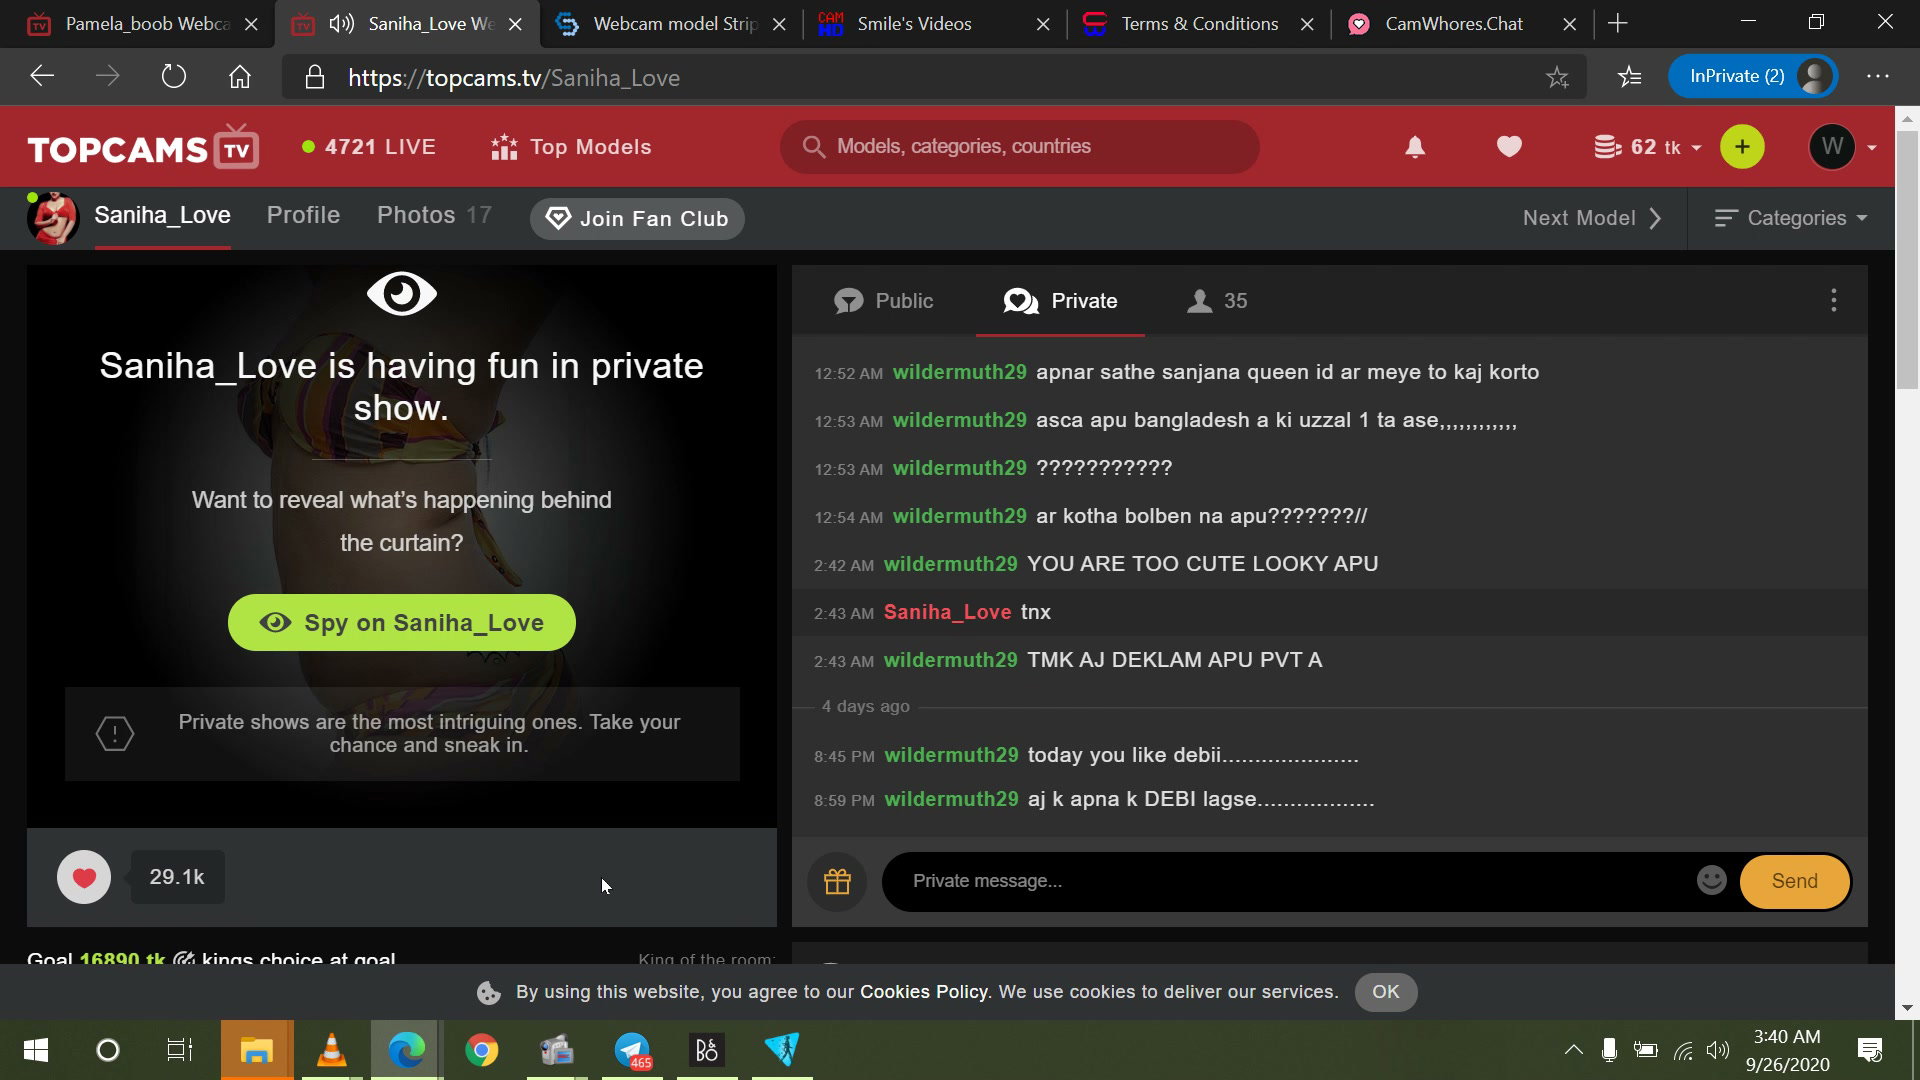The width and height of the screenshot is (1920, 1080).
Task: Click the browser address bar URL
Action: pyautogui.click(x=514, y=78)
